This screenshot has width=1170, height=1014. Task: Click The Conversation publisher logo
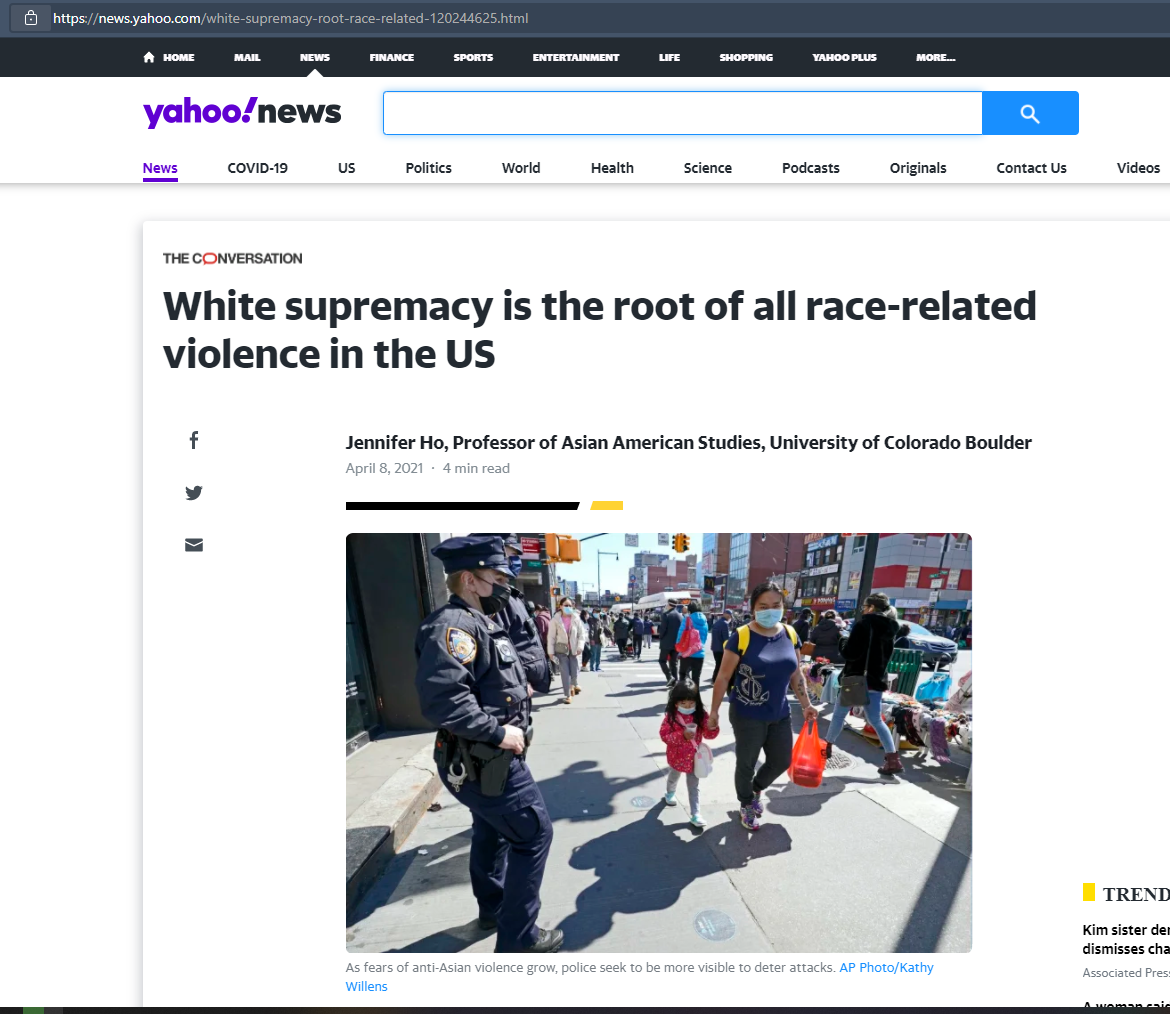coord(233,258)
